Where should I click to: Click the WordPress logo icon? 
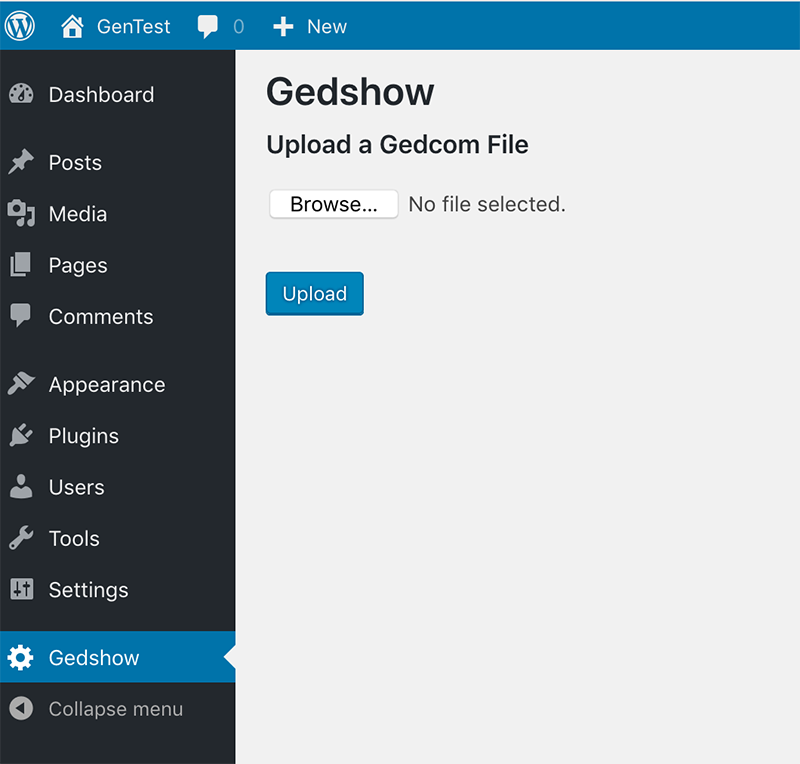click(x=20, y=26)
